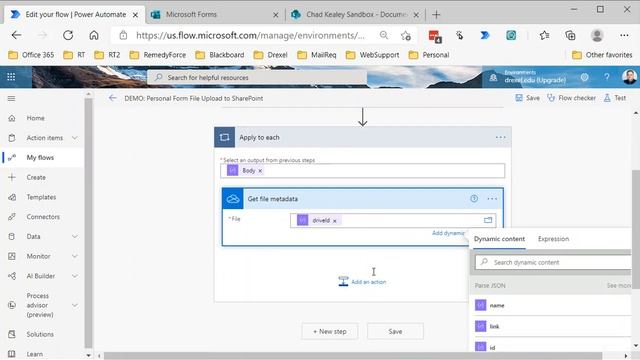Click the browser address bar
640x360 pixels.
[250, 36]
